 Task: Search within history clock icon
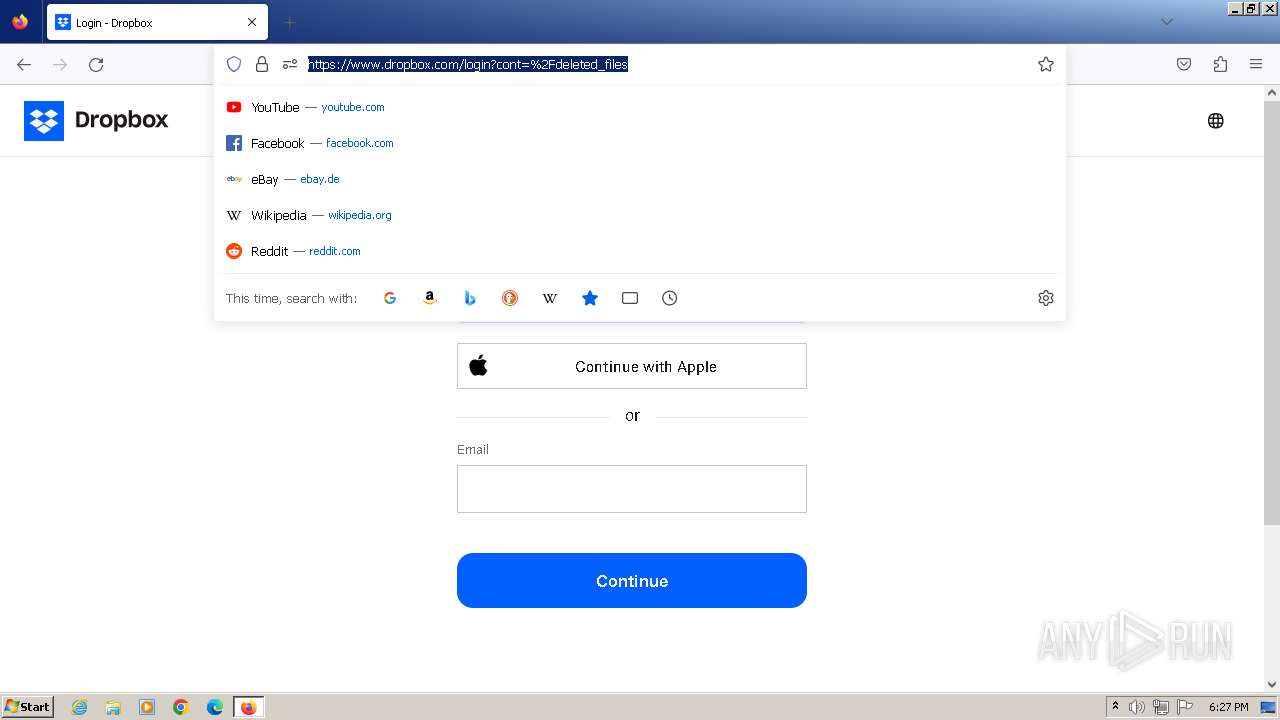tap(670, 298)
